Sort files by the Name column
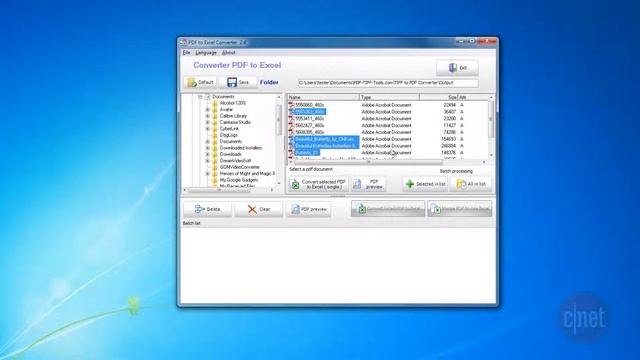The height and width of the screenshot is (360, 640). click(323, 98)
